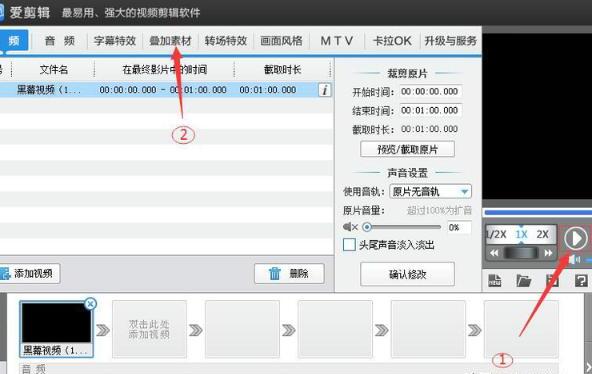Click the 原片音量 slider handle
The image size is (592, 374).
pos(367,227)
